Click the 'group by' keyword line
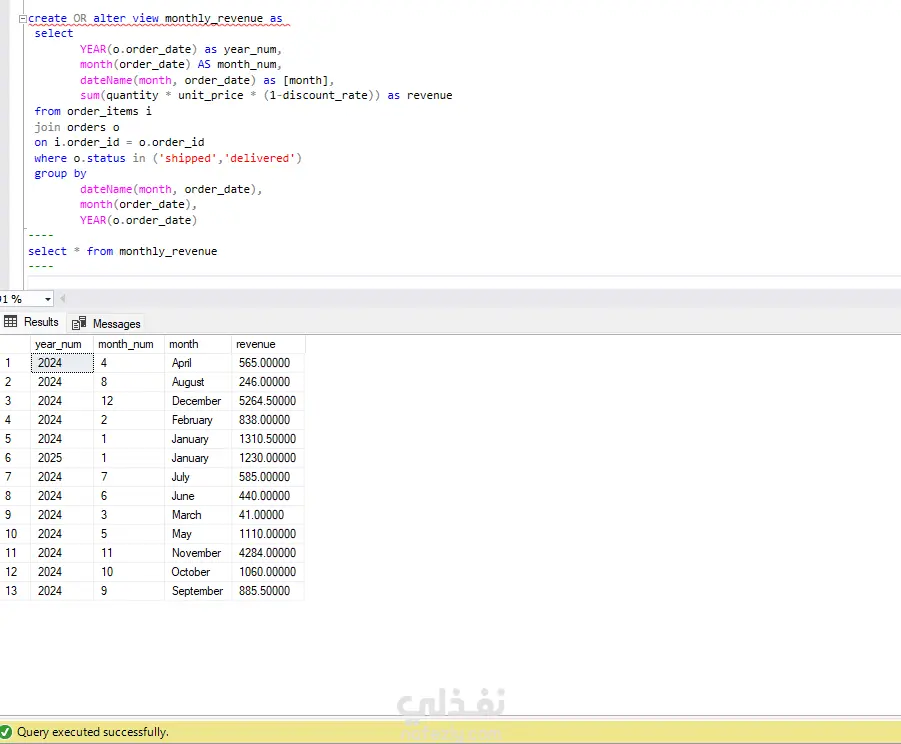Viewport: 901px width, 744px height. (60, 174)
